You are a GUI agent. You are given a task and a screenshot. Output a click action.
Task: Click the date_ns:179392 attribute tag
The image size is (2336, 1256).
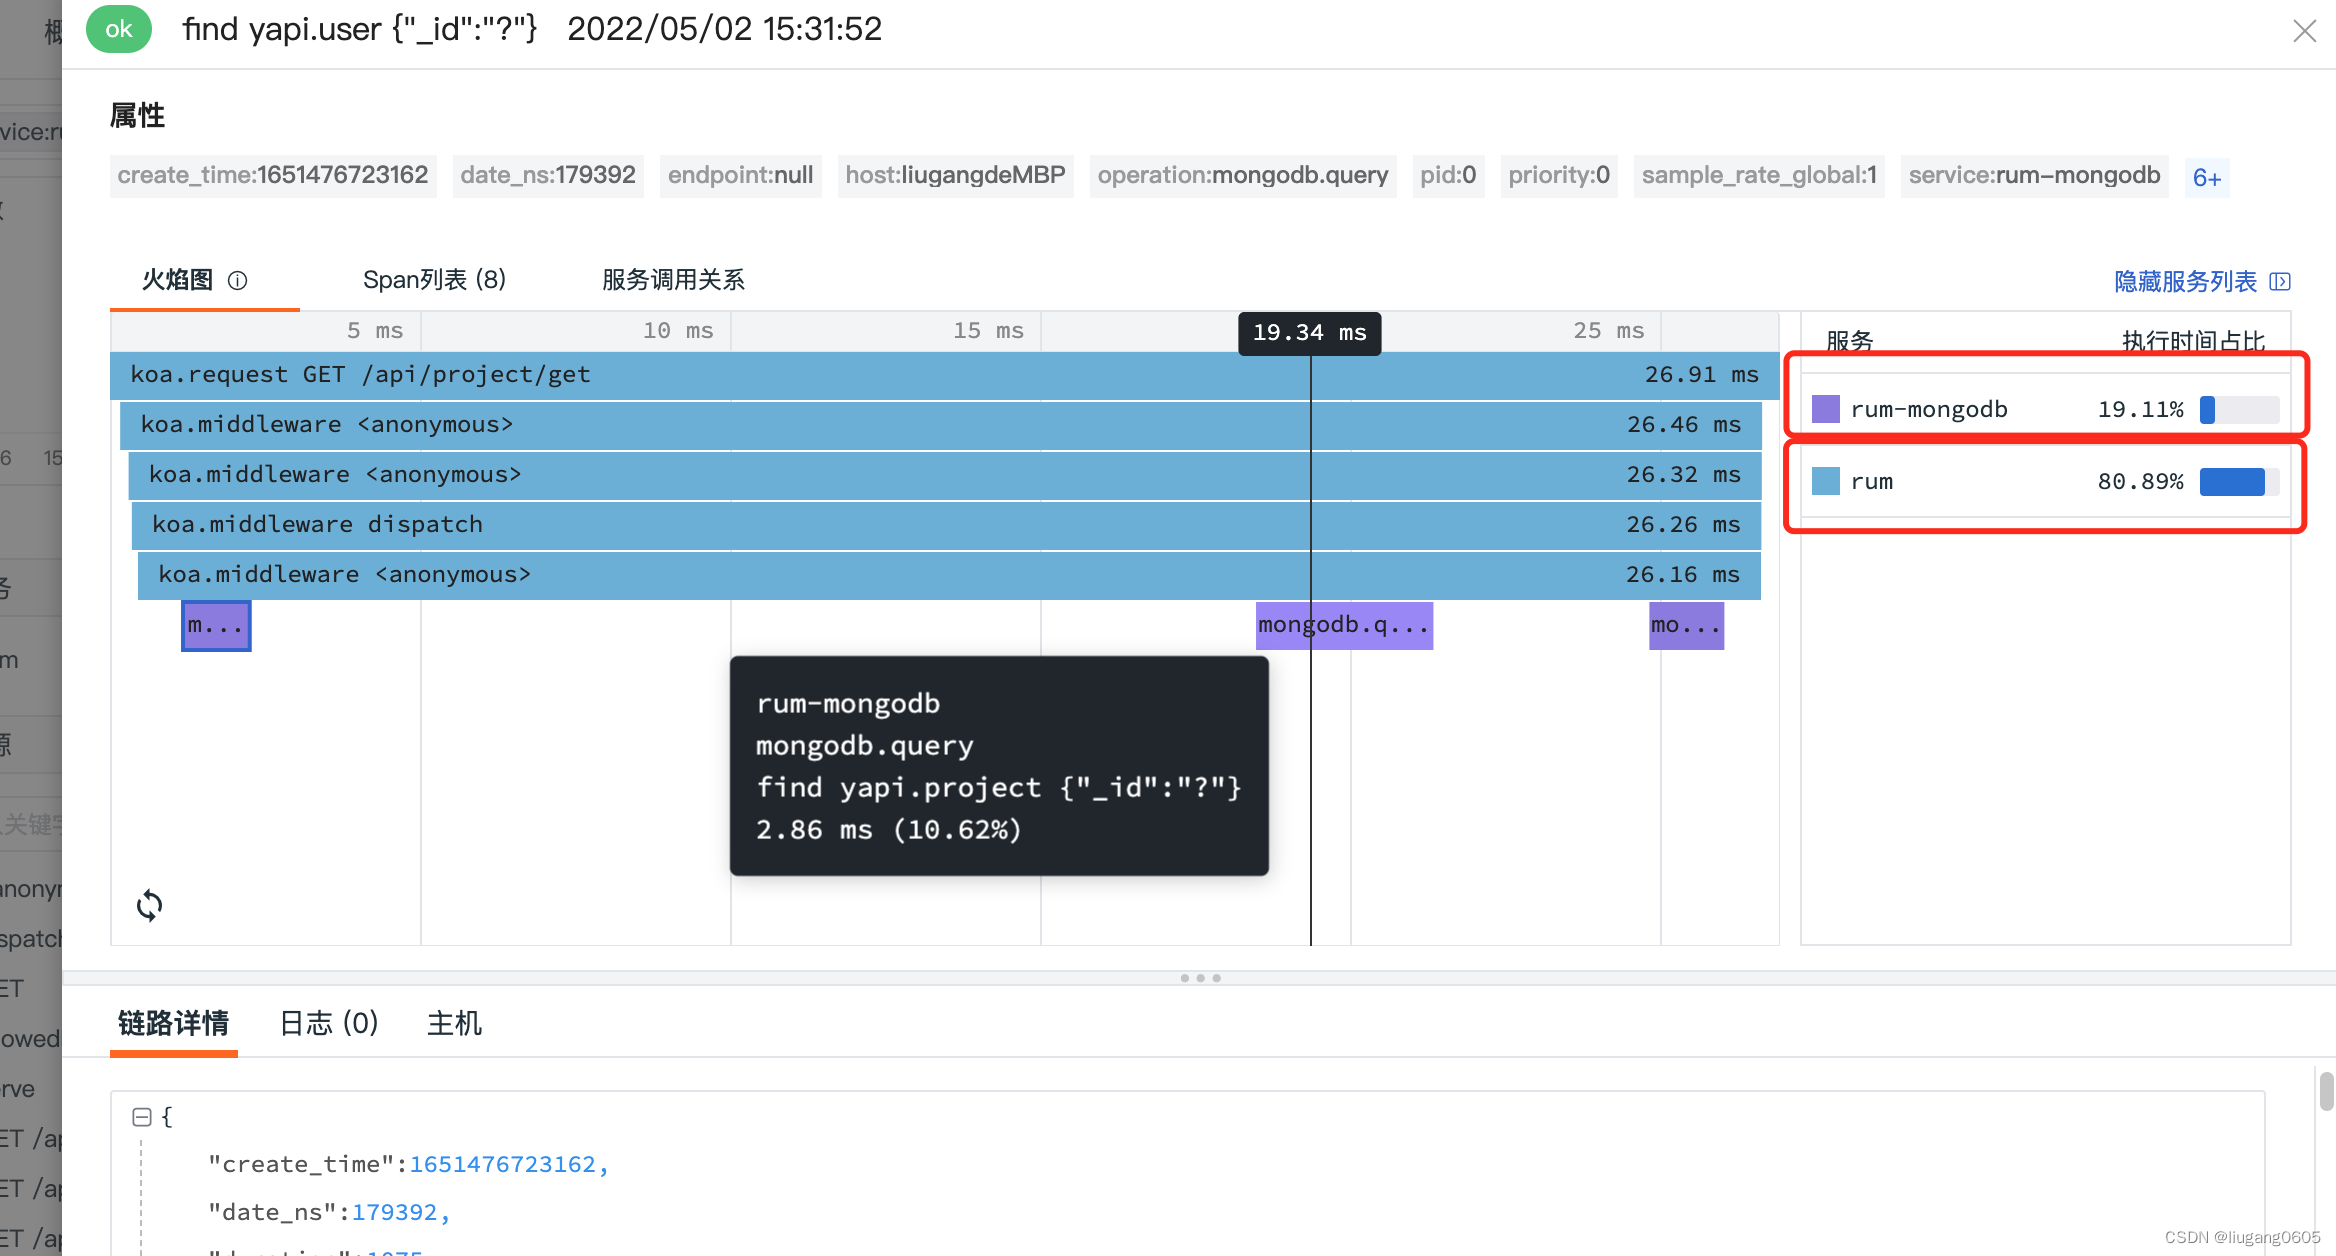point(548,176)
